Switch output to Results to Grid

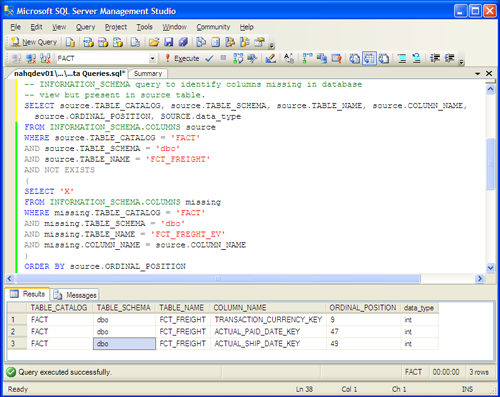click(369, 59)
